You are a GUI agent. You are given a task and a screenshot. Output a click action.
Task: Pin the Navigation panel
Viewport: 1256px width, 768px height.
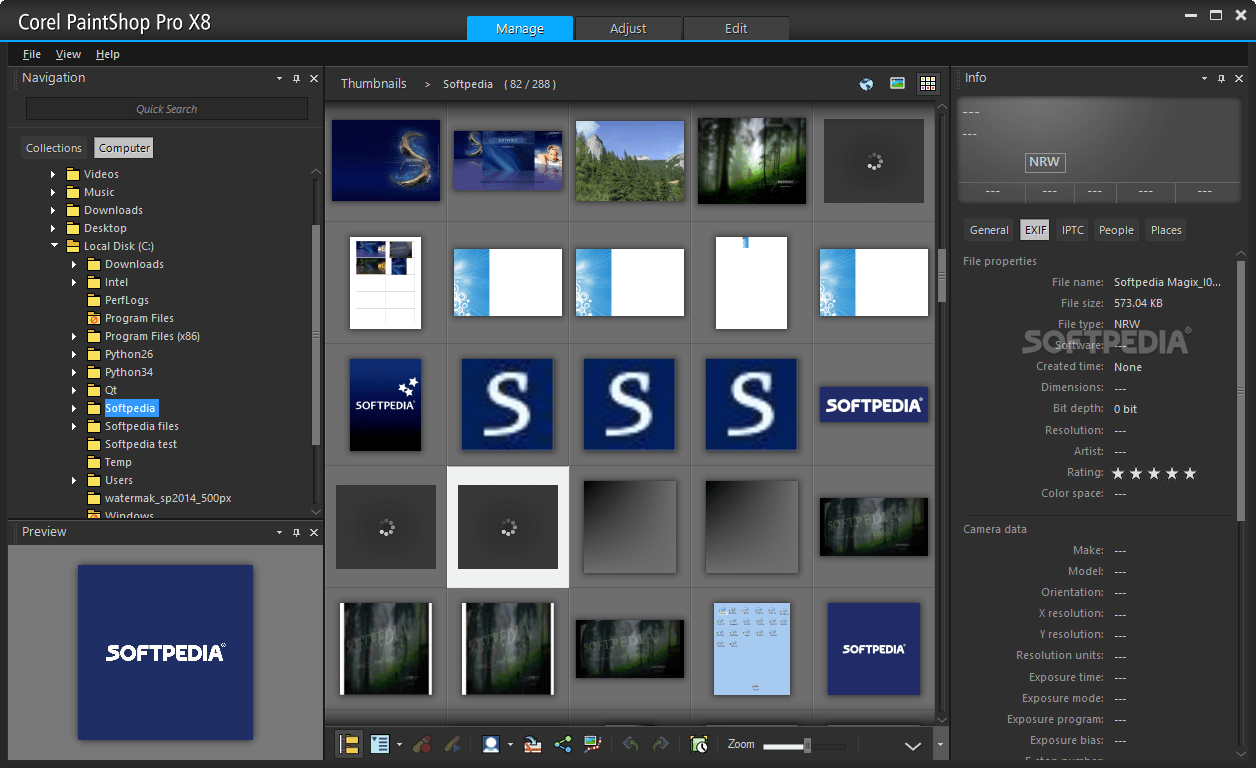pyautogui.click(x=296, y=77)
